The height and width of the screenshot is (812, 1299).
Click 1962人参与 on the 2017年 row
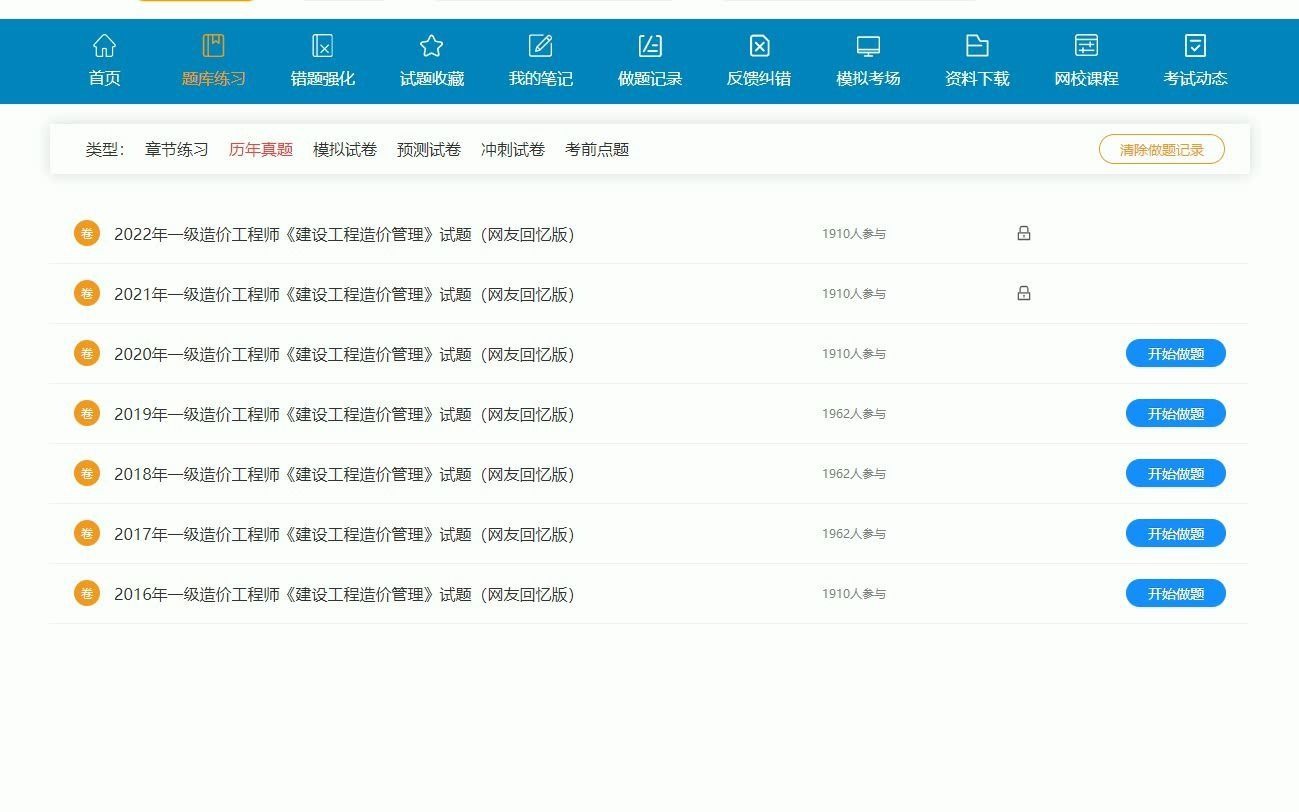854,534
